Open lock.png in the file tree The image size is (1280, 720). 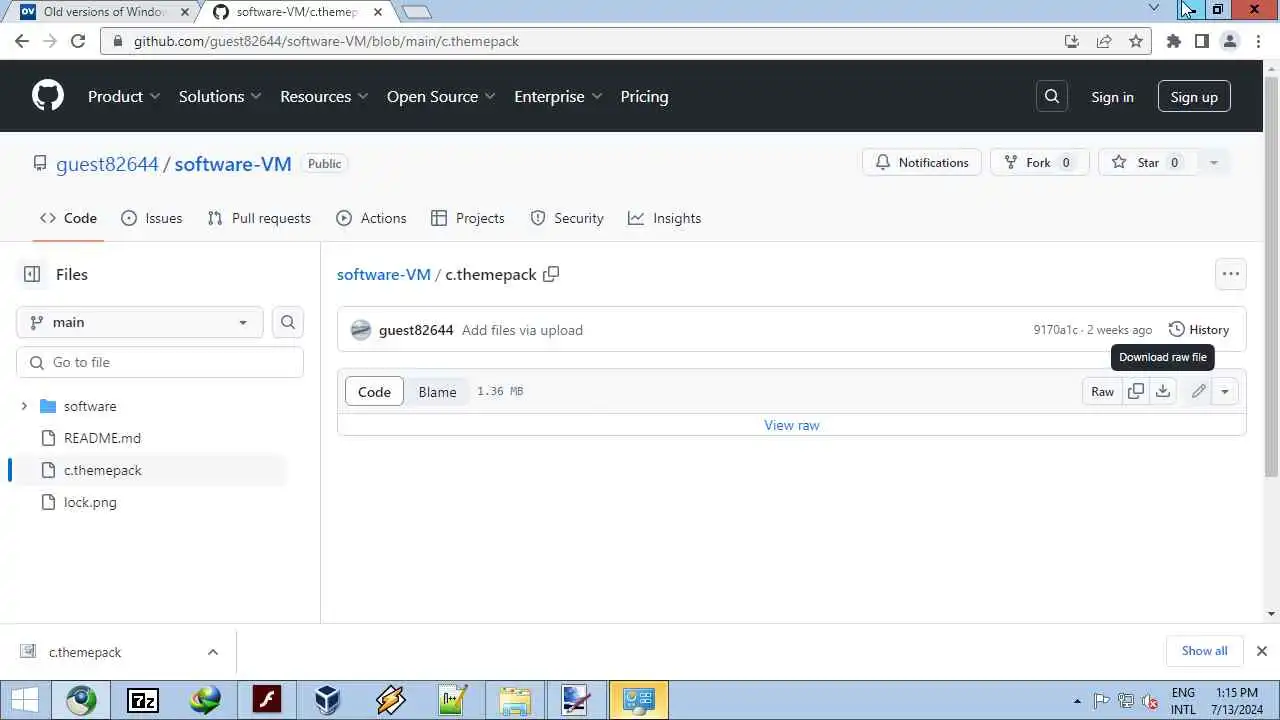click(x=90, y=502)
